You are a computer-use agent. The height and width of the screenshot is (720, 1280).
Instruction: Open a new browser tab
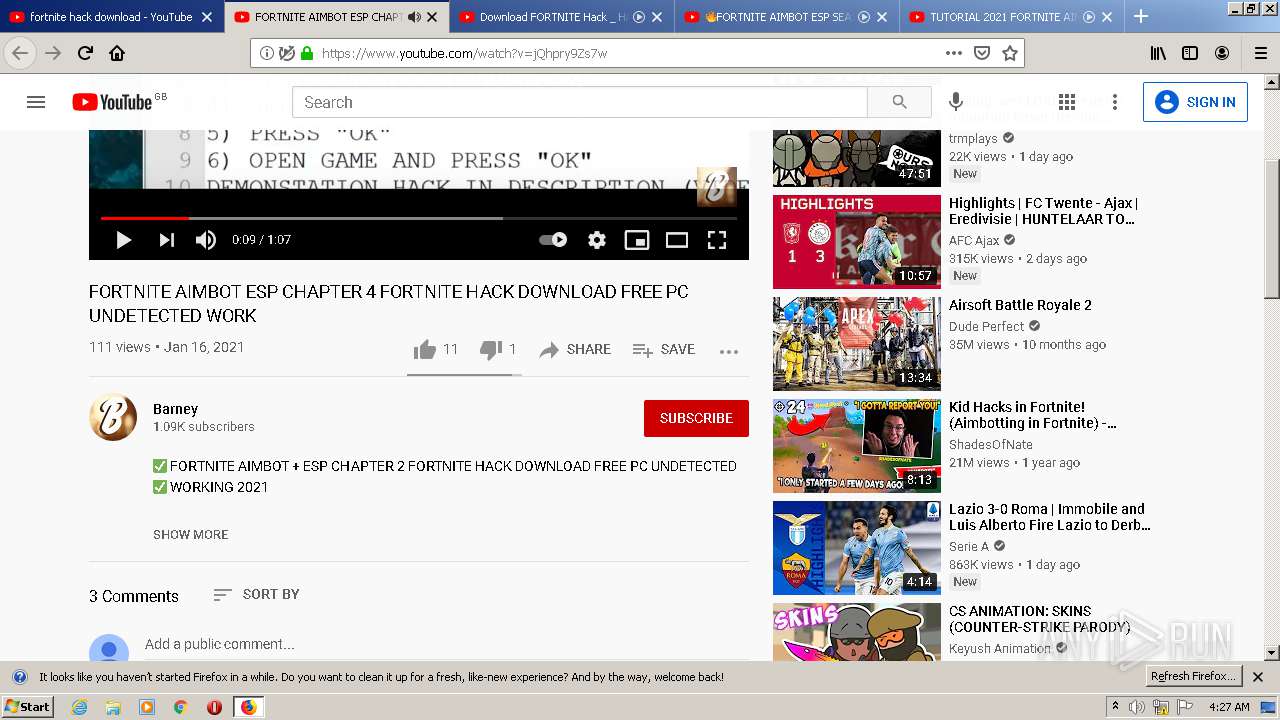1140,16
